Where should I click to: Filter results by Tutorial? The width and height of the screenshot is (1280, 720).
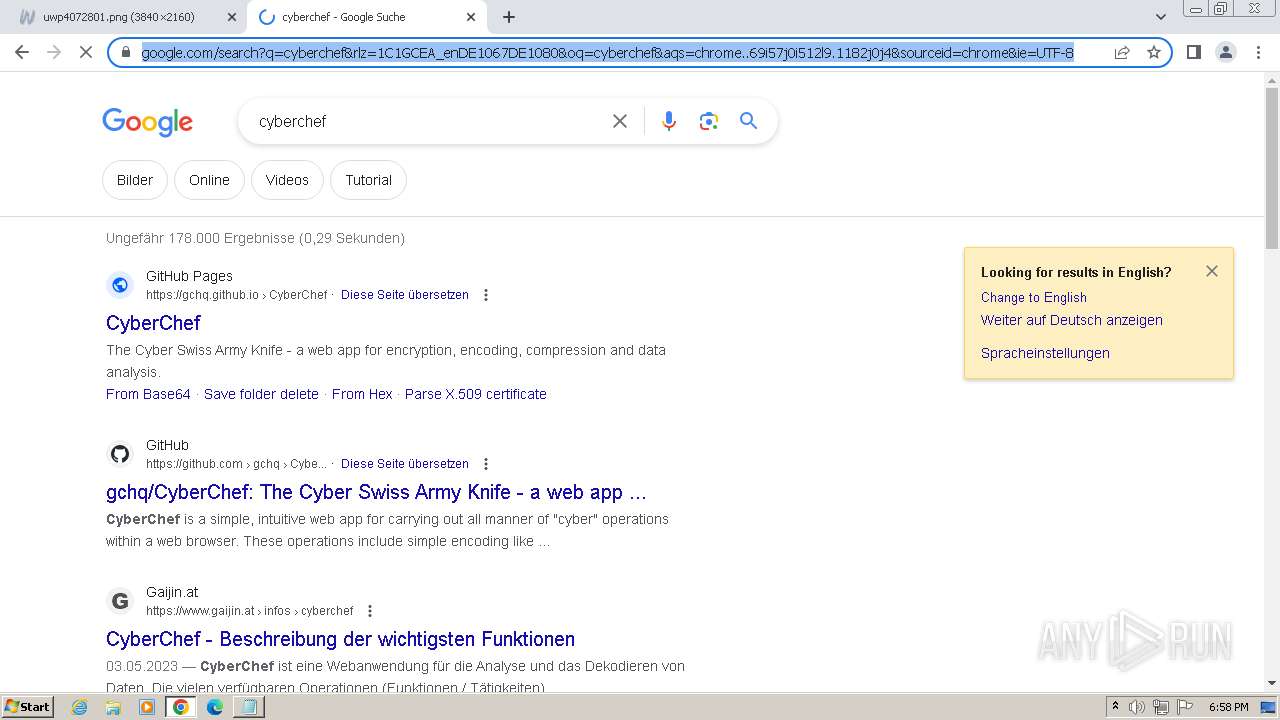[x=368, y=180]
